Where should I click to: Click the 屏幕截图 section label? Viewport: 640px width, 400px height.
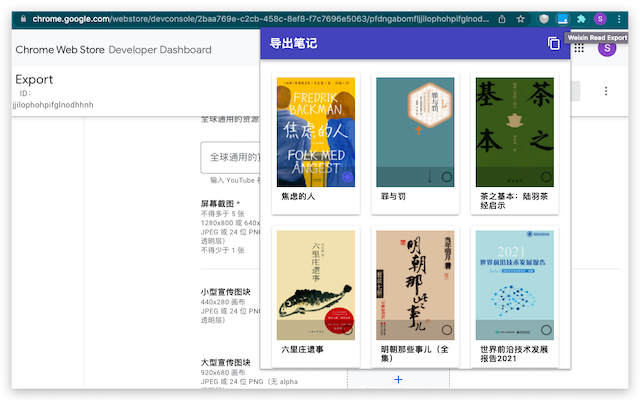(x=220, y=204)
